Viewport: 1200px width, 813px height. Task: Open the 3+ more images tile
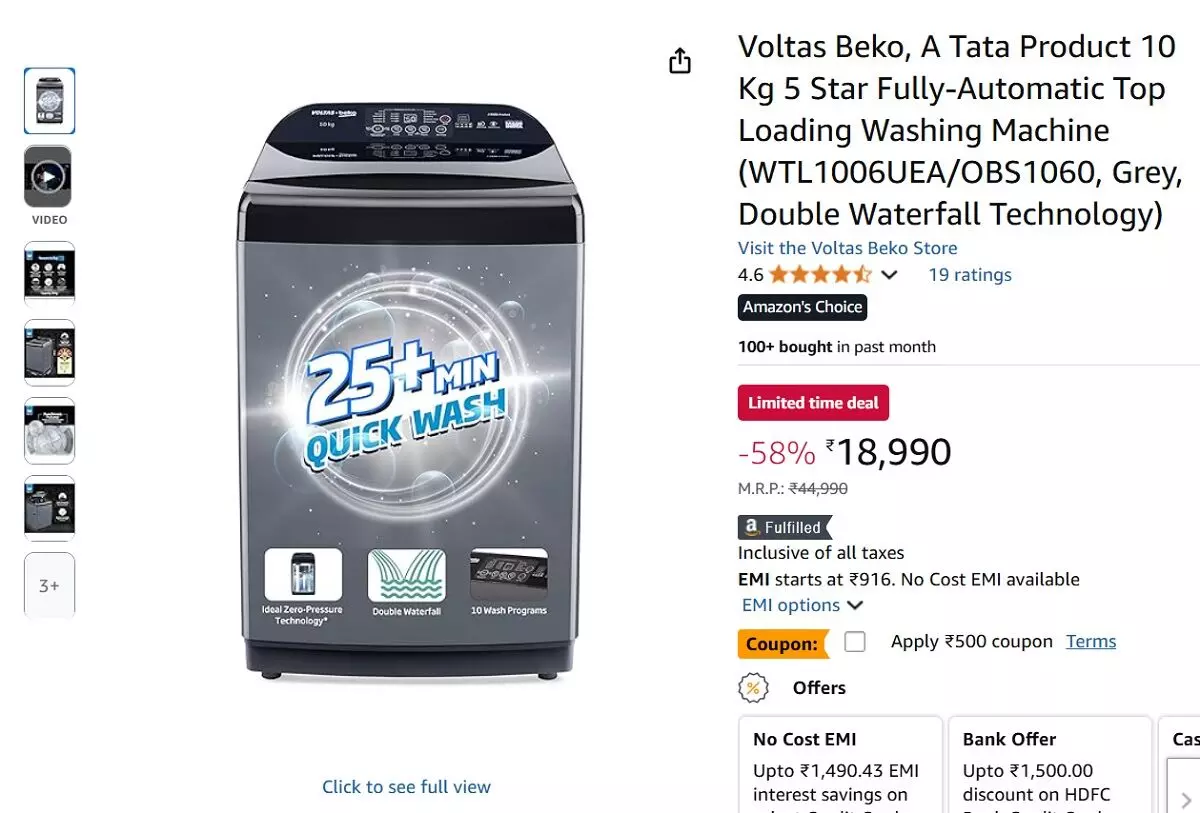pyautogui.click(x=49, y=586)
